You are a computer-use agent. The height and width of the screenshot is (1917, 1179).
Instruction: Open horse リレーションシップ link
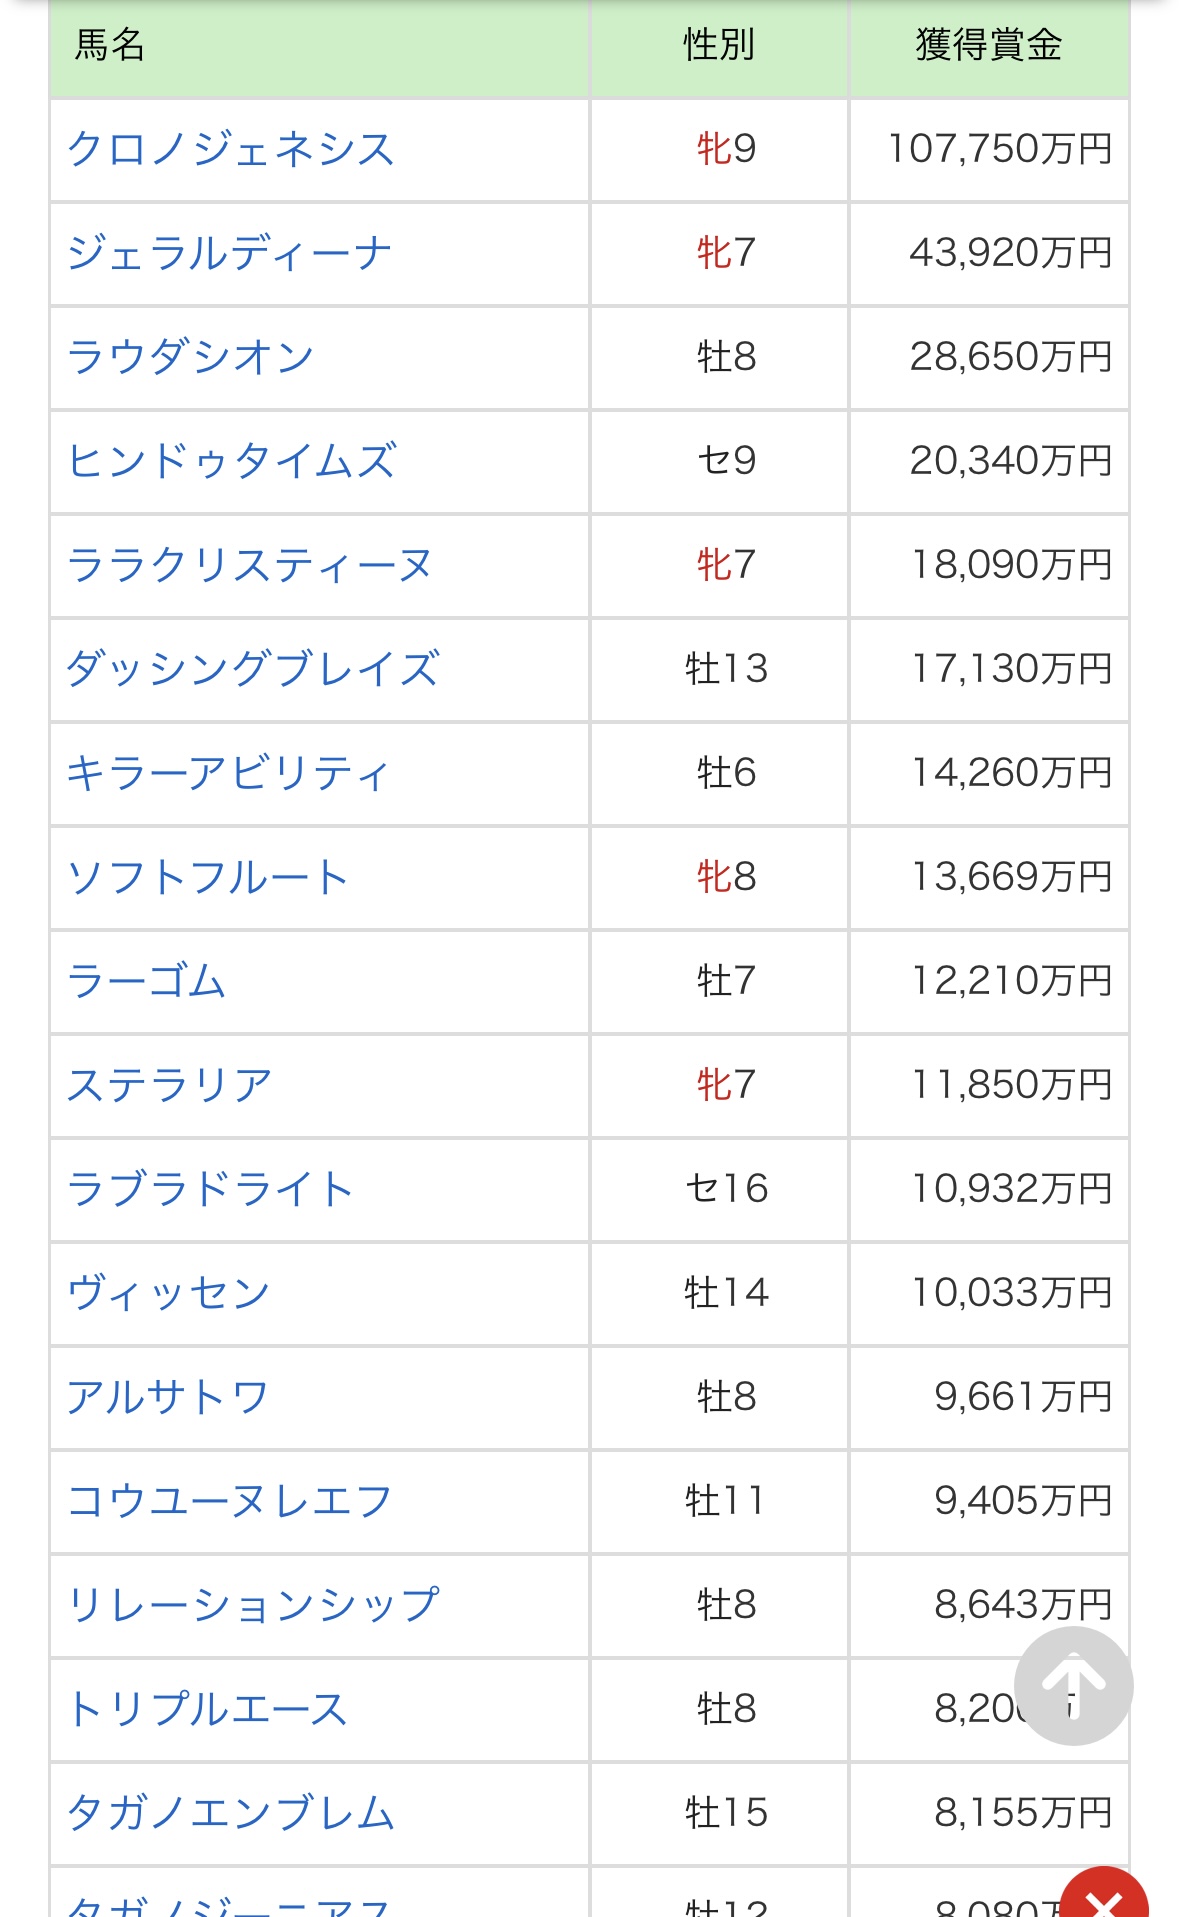(x=253, y=1605)
